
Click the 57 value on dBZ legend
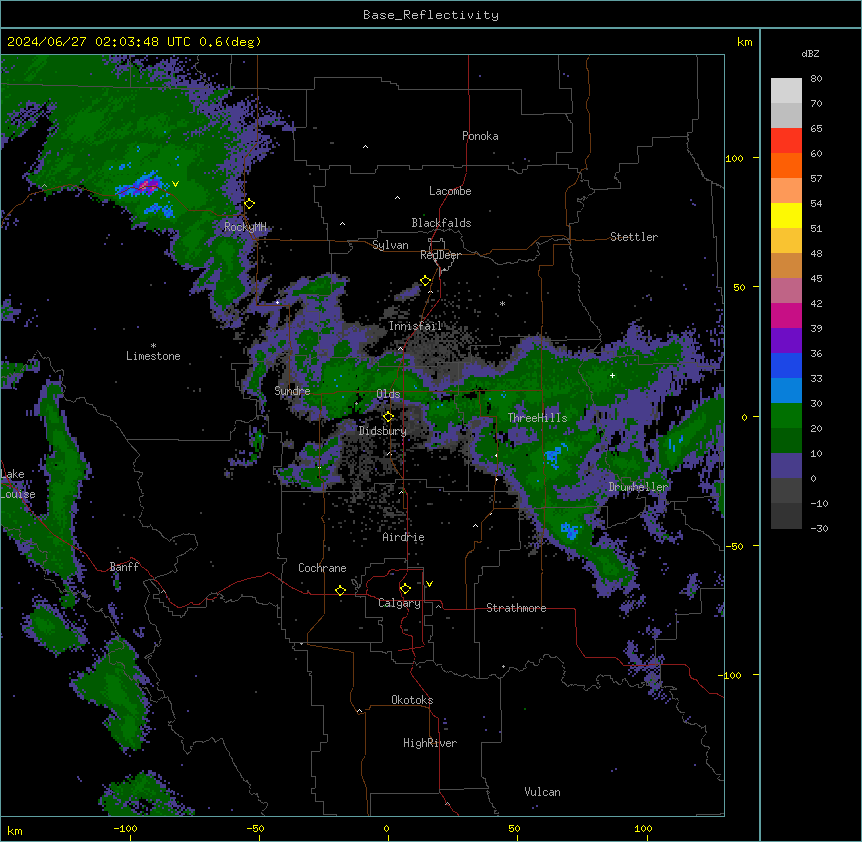[816, 179]
